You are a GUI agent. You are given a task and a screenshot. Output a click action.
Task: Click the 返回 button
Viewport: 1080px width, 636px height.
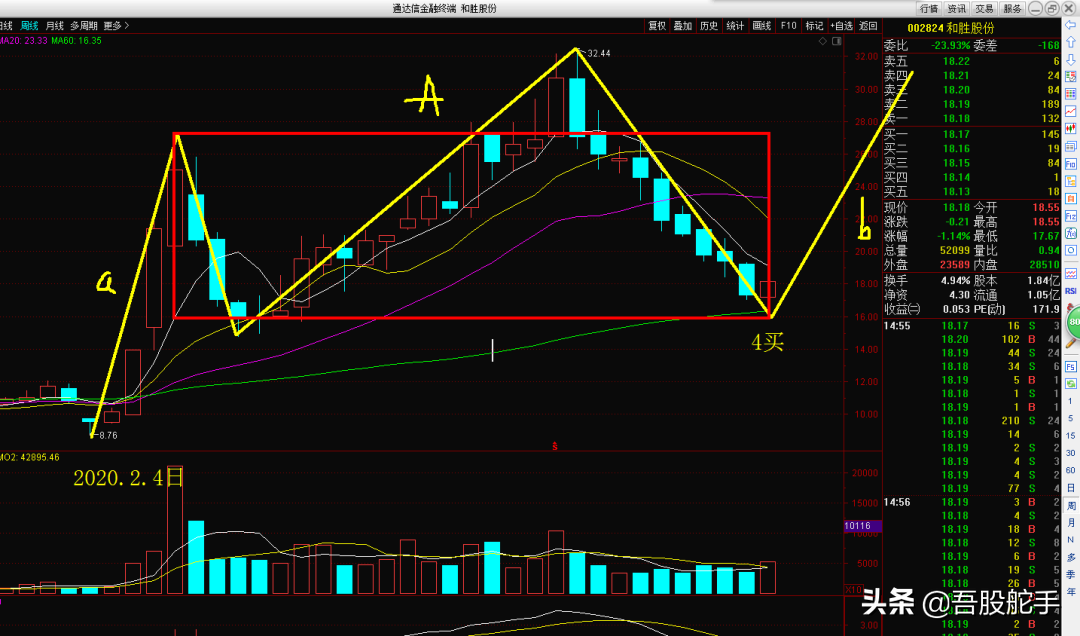click(x=868, y=25)
